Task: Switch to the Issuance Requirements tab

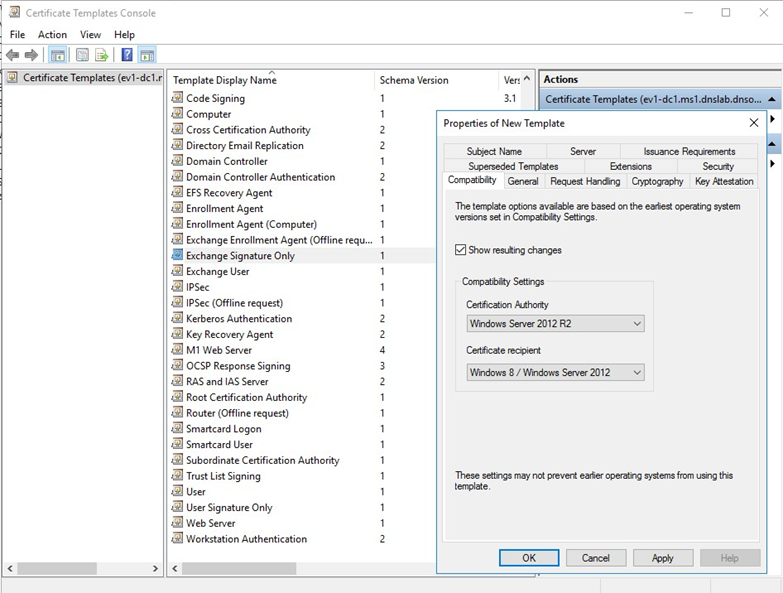Action: point(689,151)
